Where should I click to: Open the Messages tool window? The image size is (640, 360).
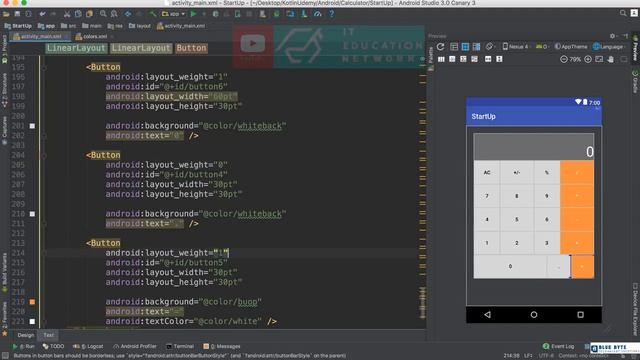click(x=222, y=346)
